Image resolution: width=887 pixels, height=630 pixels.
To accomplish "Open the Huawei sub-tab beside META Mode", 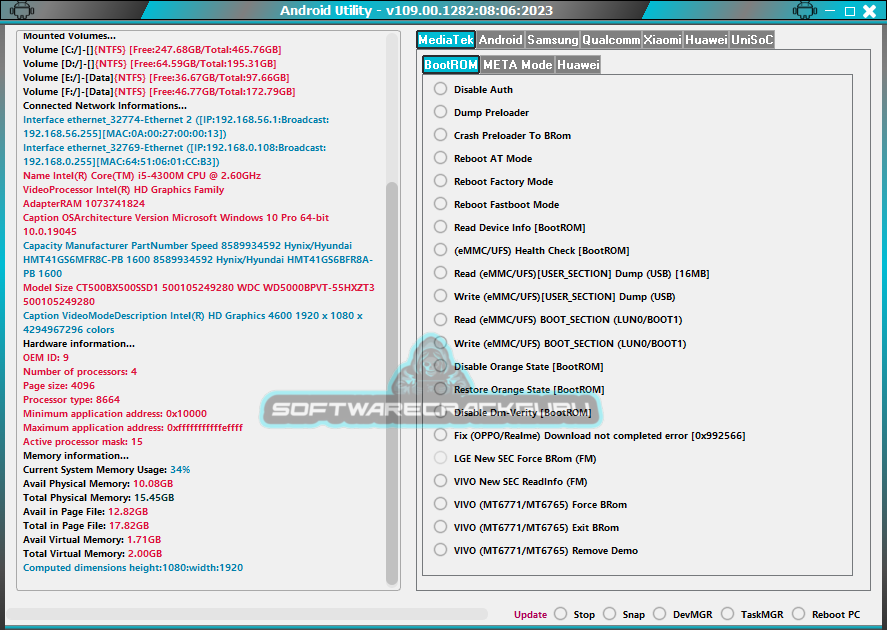I will (x=578, y=64).
